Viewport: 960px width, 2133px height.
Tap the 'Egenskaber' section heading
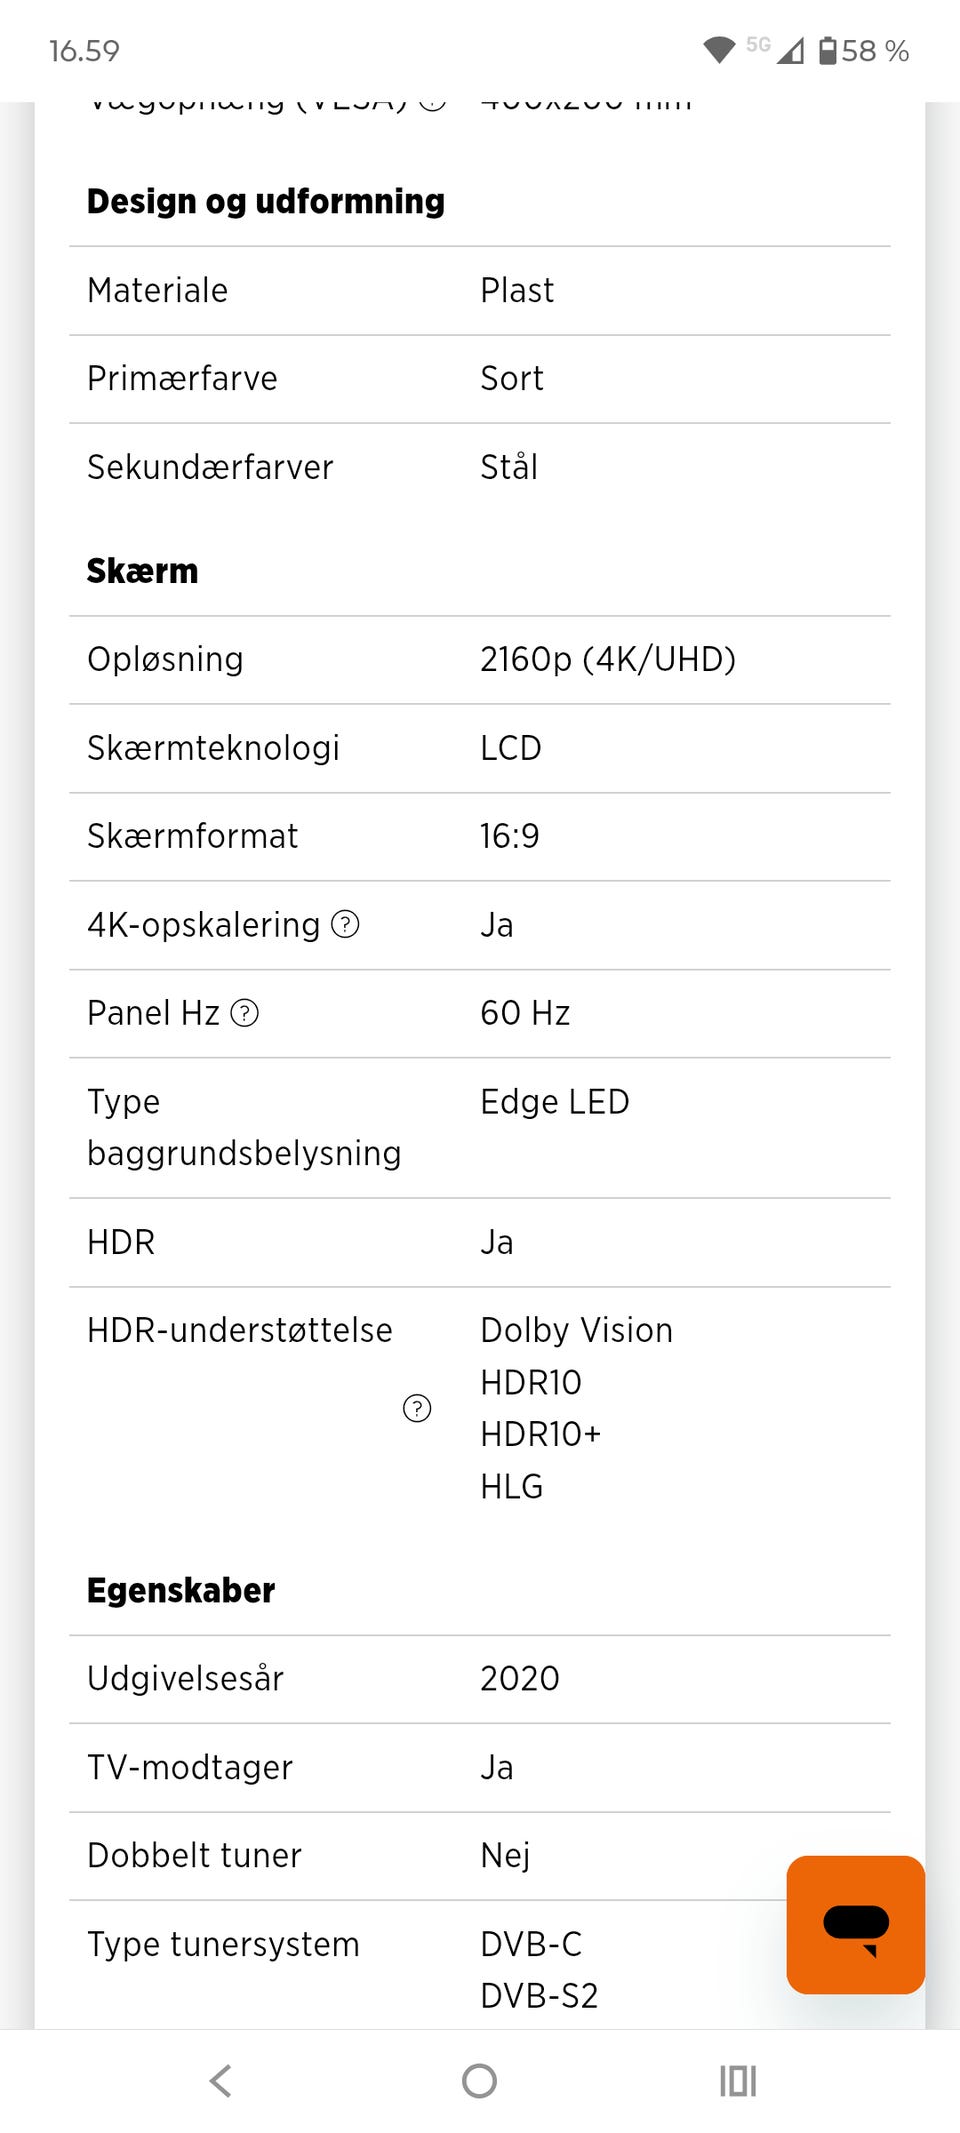point(181,1590)
